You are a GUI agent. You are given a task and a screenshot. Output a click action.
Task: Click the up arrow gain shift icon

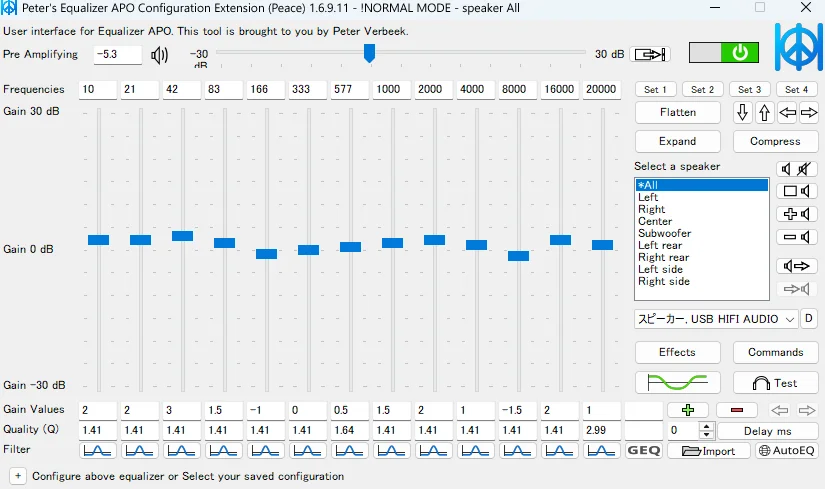[x=765, y=112]
